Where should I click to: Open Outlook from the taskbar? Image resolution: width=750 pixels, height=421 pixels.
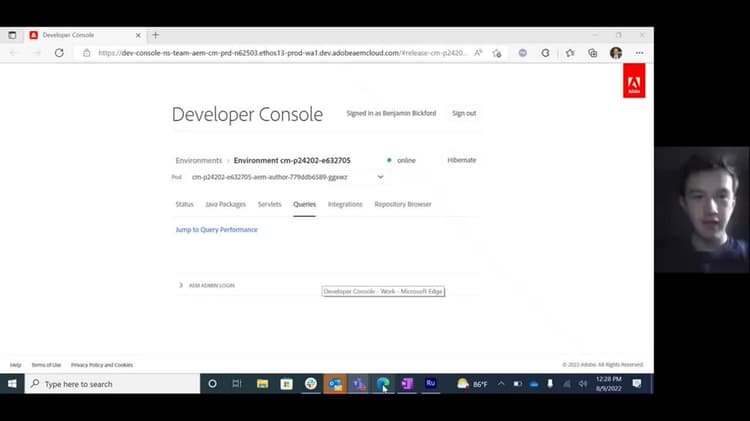click(335, 384)
